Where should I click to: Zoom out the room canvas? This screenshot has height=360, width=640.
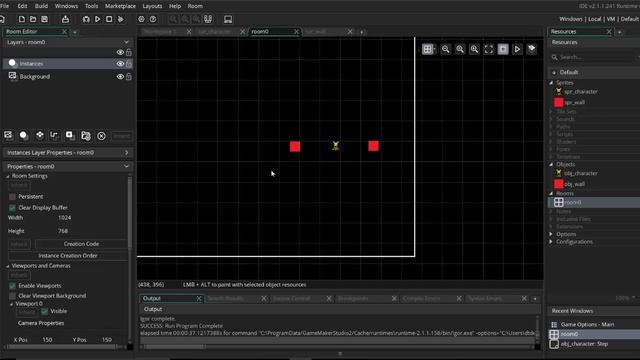[445, 49]
